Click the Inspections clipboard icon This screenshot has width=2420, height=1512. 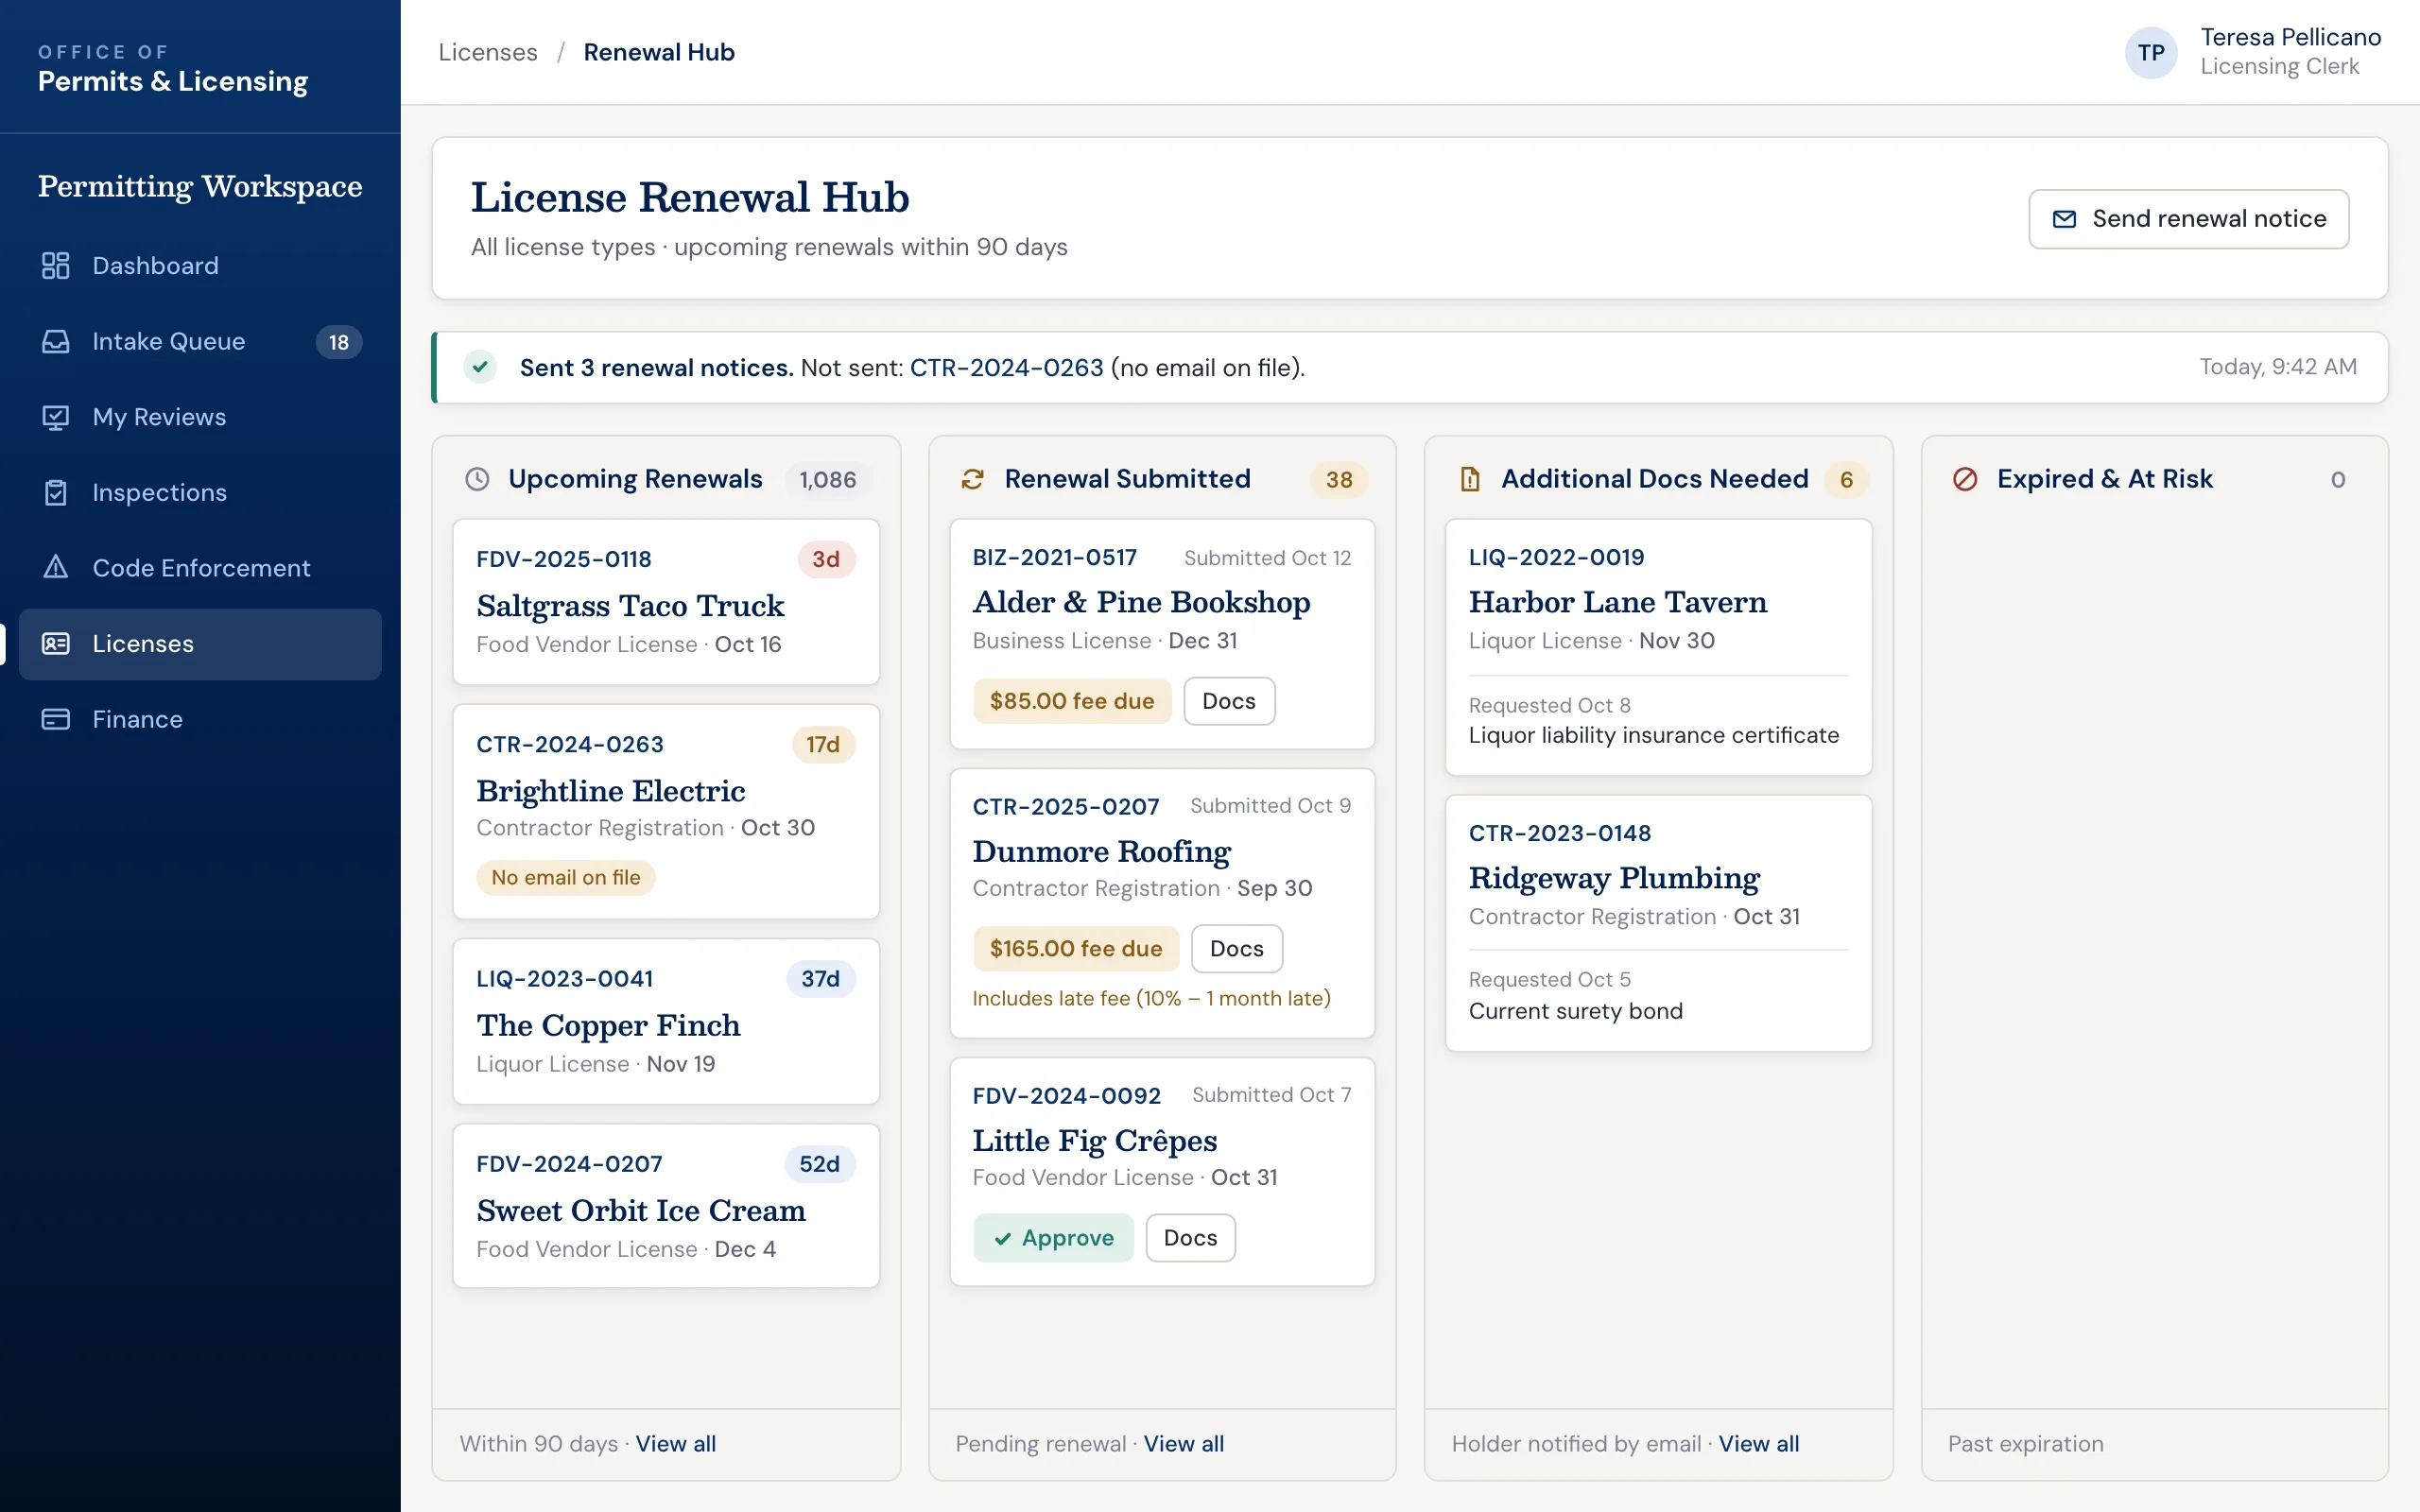pyautogui.click(x=56, y=493)
